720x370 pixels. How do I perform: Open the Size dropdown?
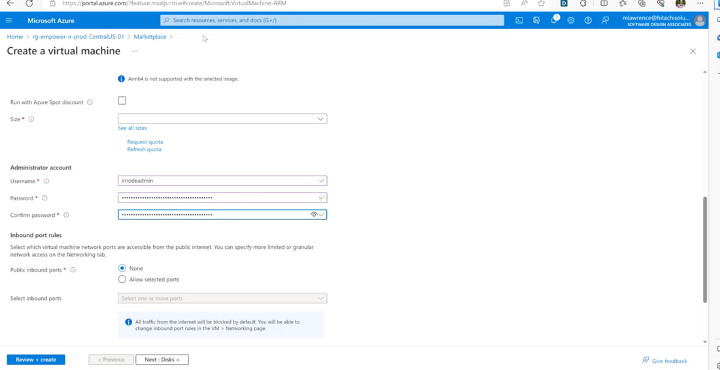click(222, 119)
